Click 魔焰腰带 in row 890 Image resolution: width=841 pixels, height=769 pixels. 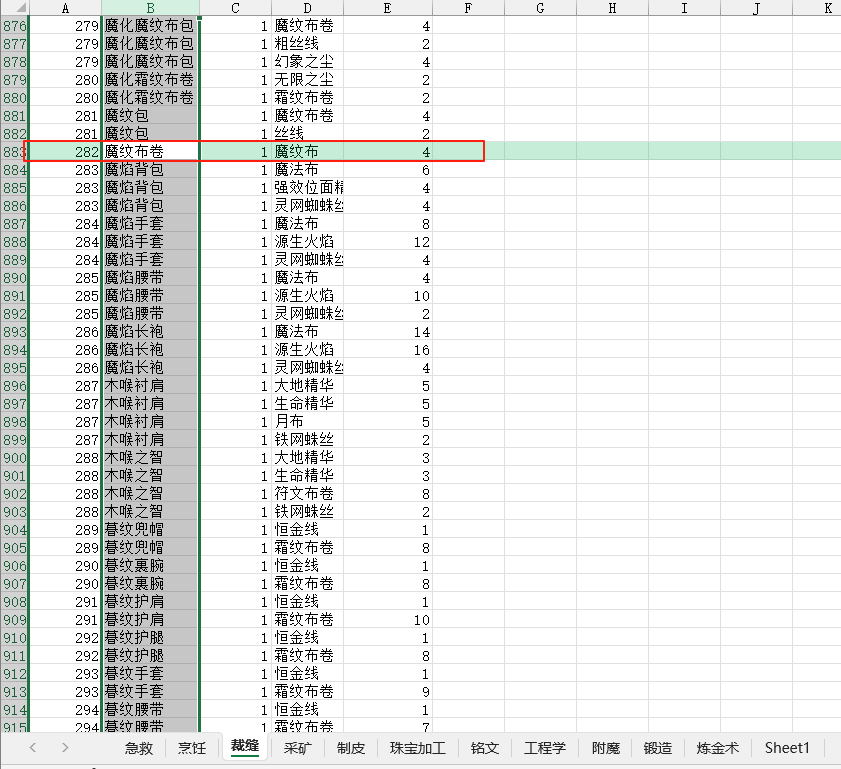[x=150, y=278]
